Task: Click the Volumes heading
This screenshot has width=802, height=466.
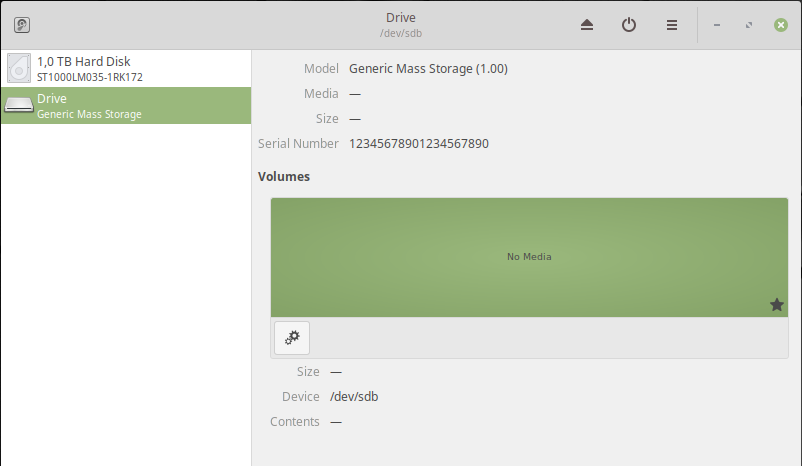Action: (x=284, y=176)
